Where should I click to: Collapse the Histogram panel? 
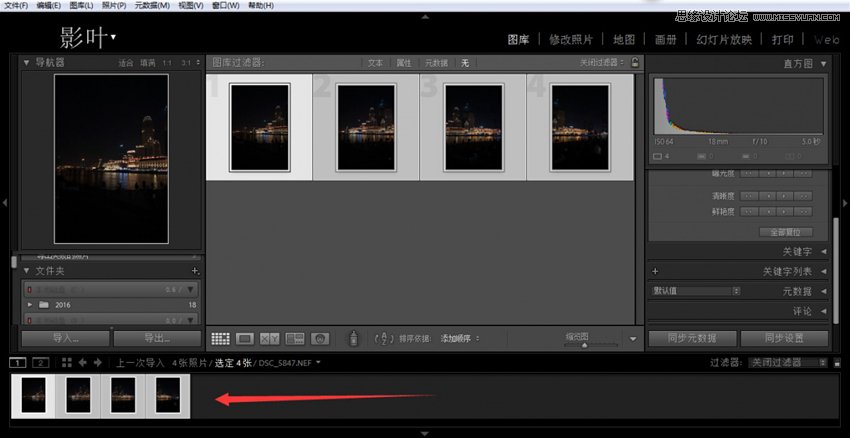click(824, 63)
